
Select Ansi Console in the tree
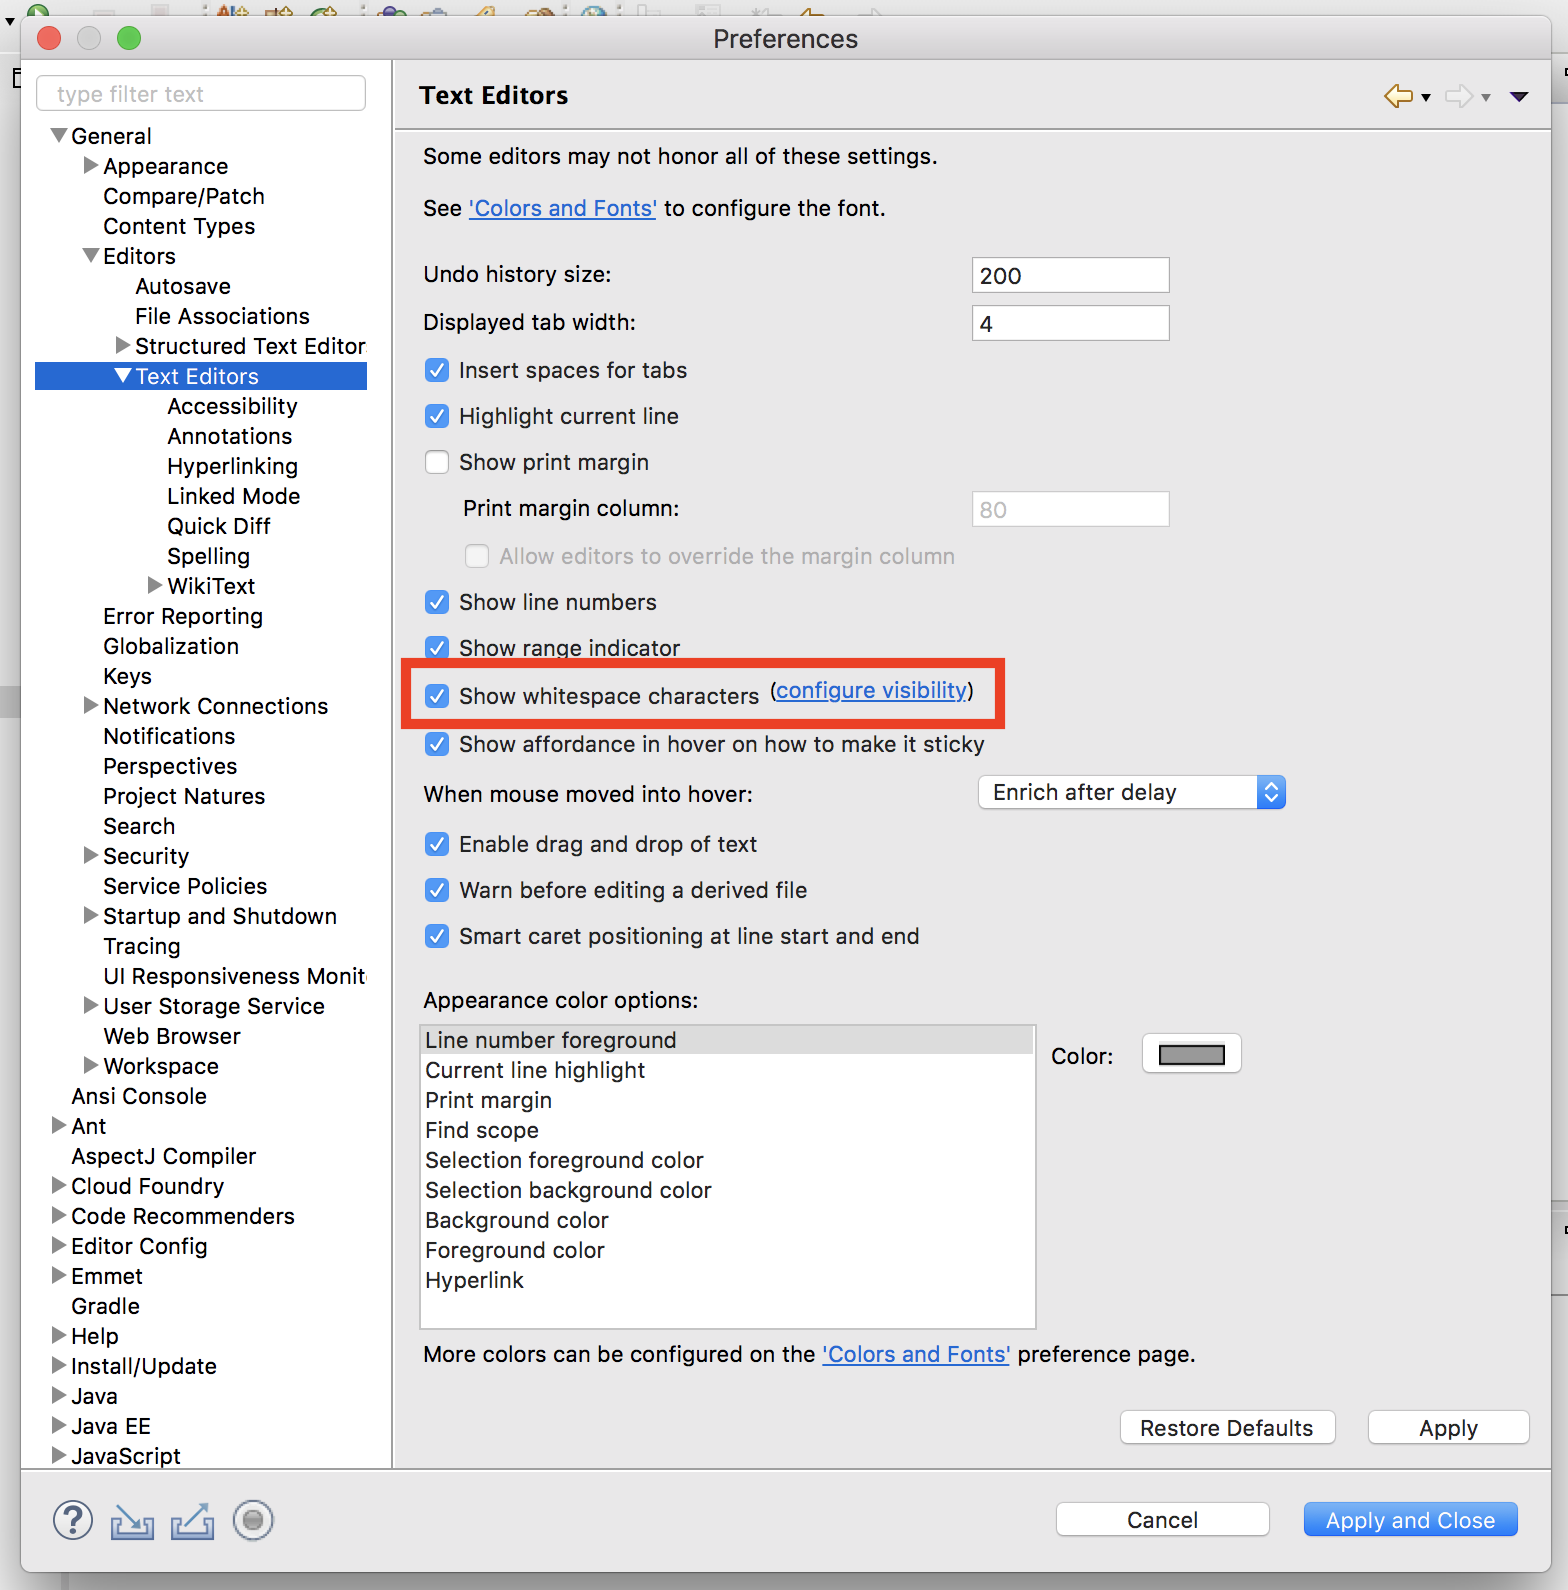(139, 1096)
